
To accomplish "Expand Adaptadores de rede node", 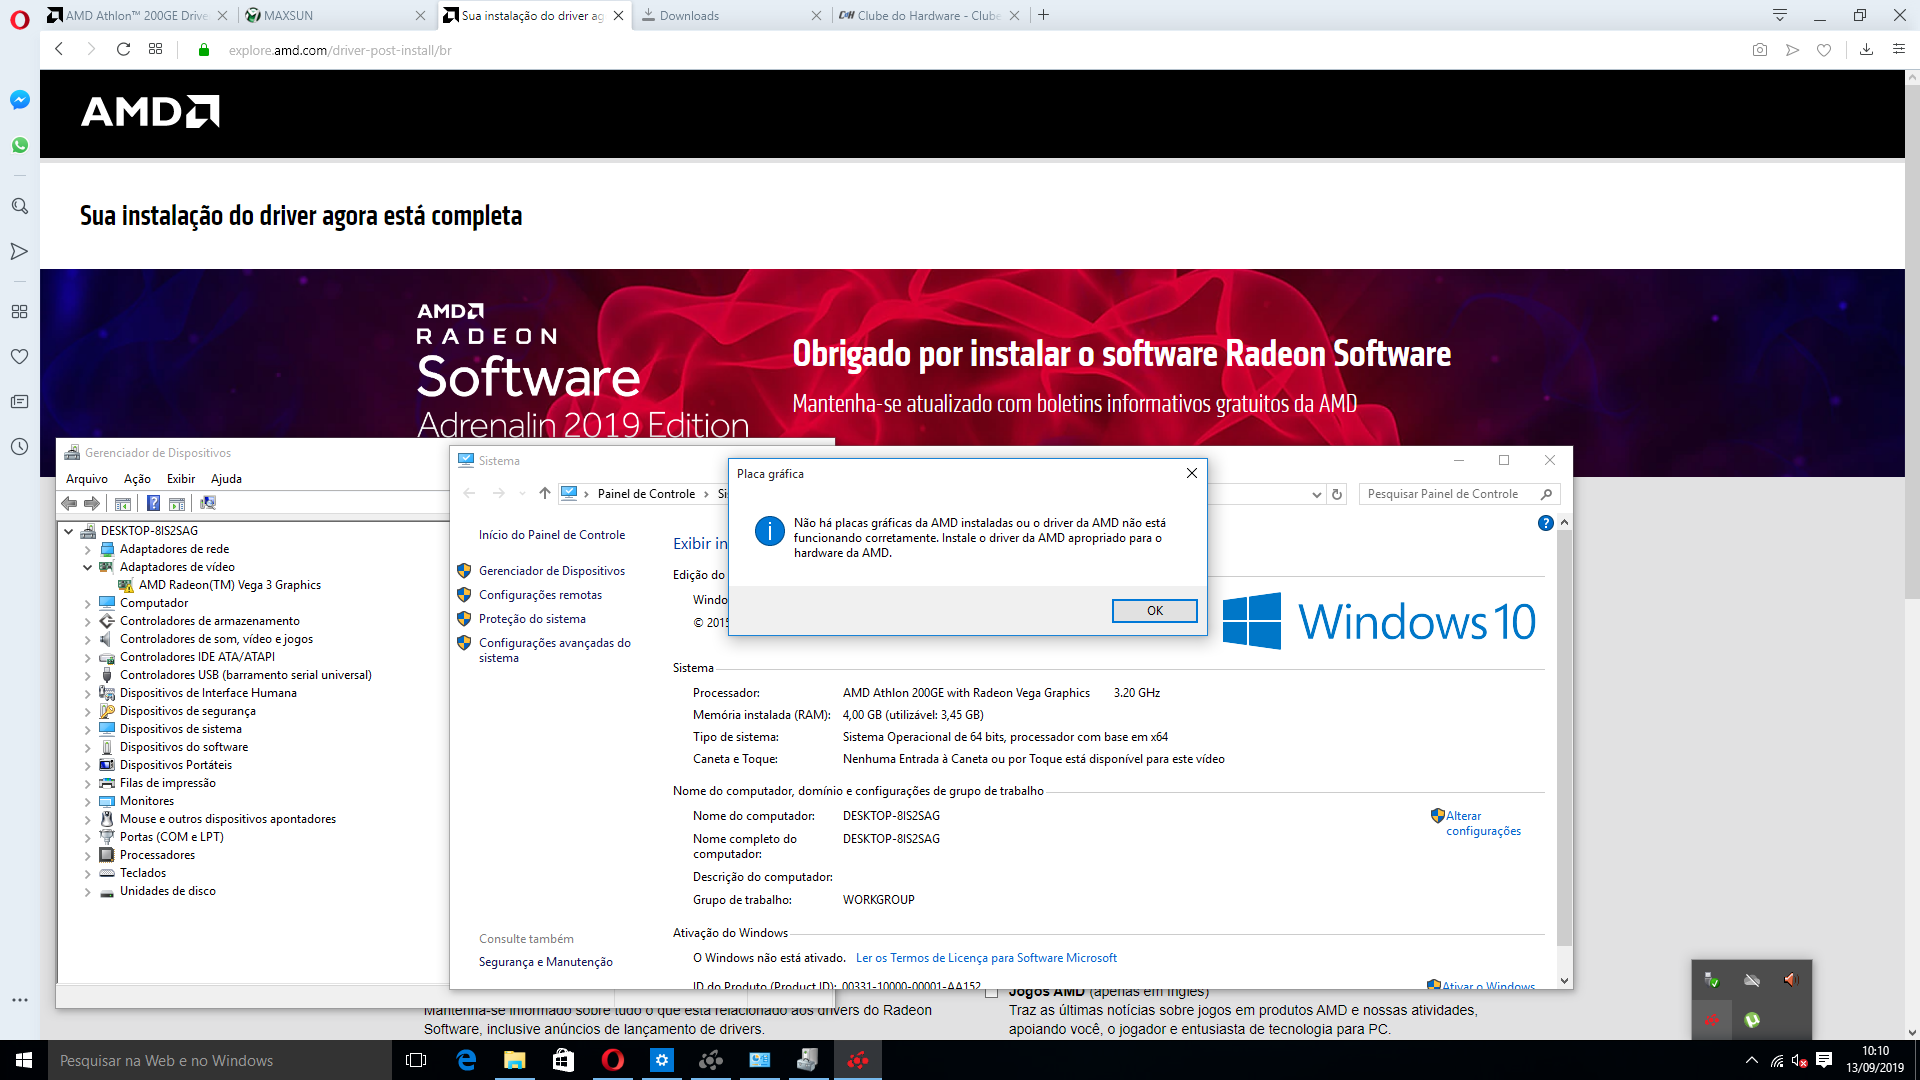I will click(87, 549).
